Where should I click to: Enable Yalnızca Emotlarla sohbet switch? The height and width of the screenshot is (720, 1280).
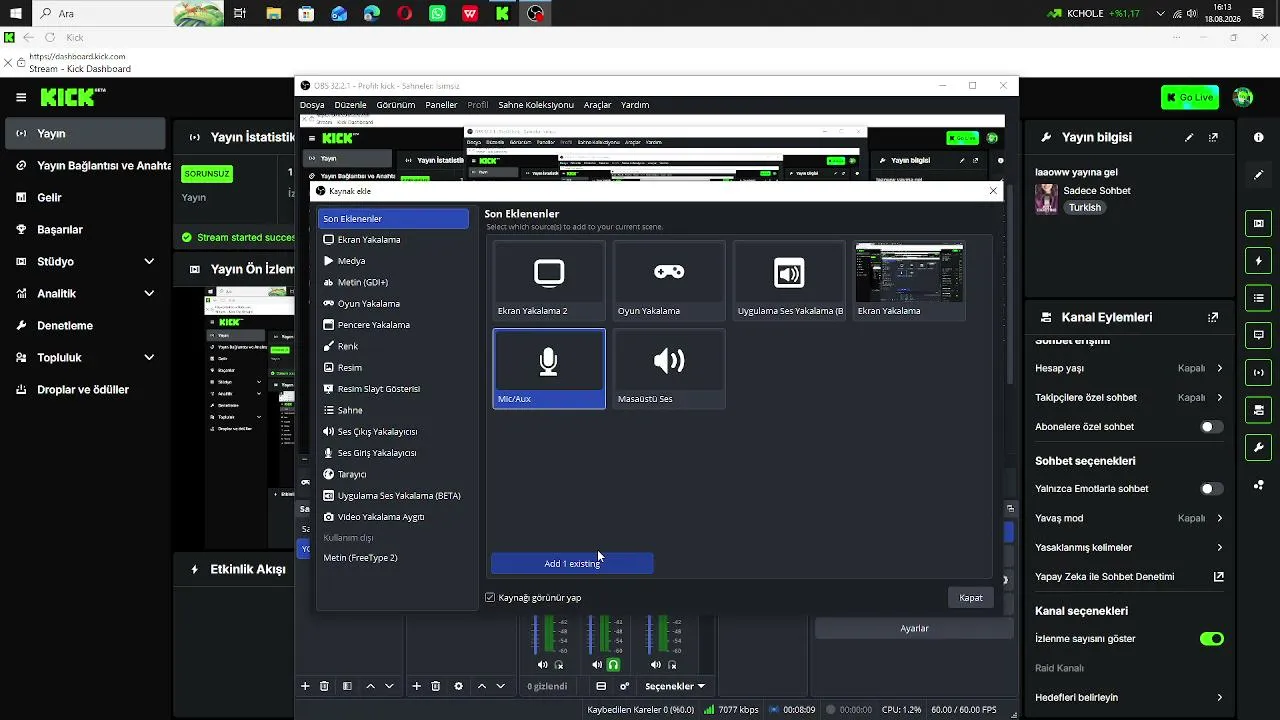[x=1211, y=489]
